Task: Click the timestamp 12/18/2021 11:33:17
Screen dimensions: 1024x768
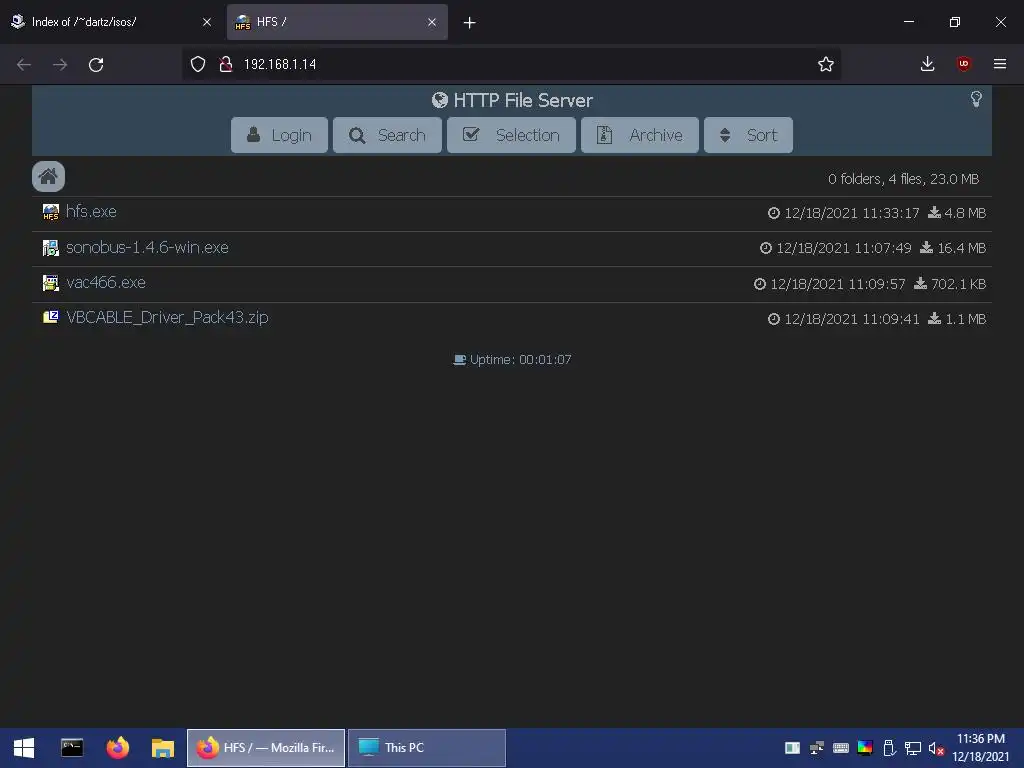Action: click(x=852, y=213)
